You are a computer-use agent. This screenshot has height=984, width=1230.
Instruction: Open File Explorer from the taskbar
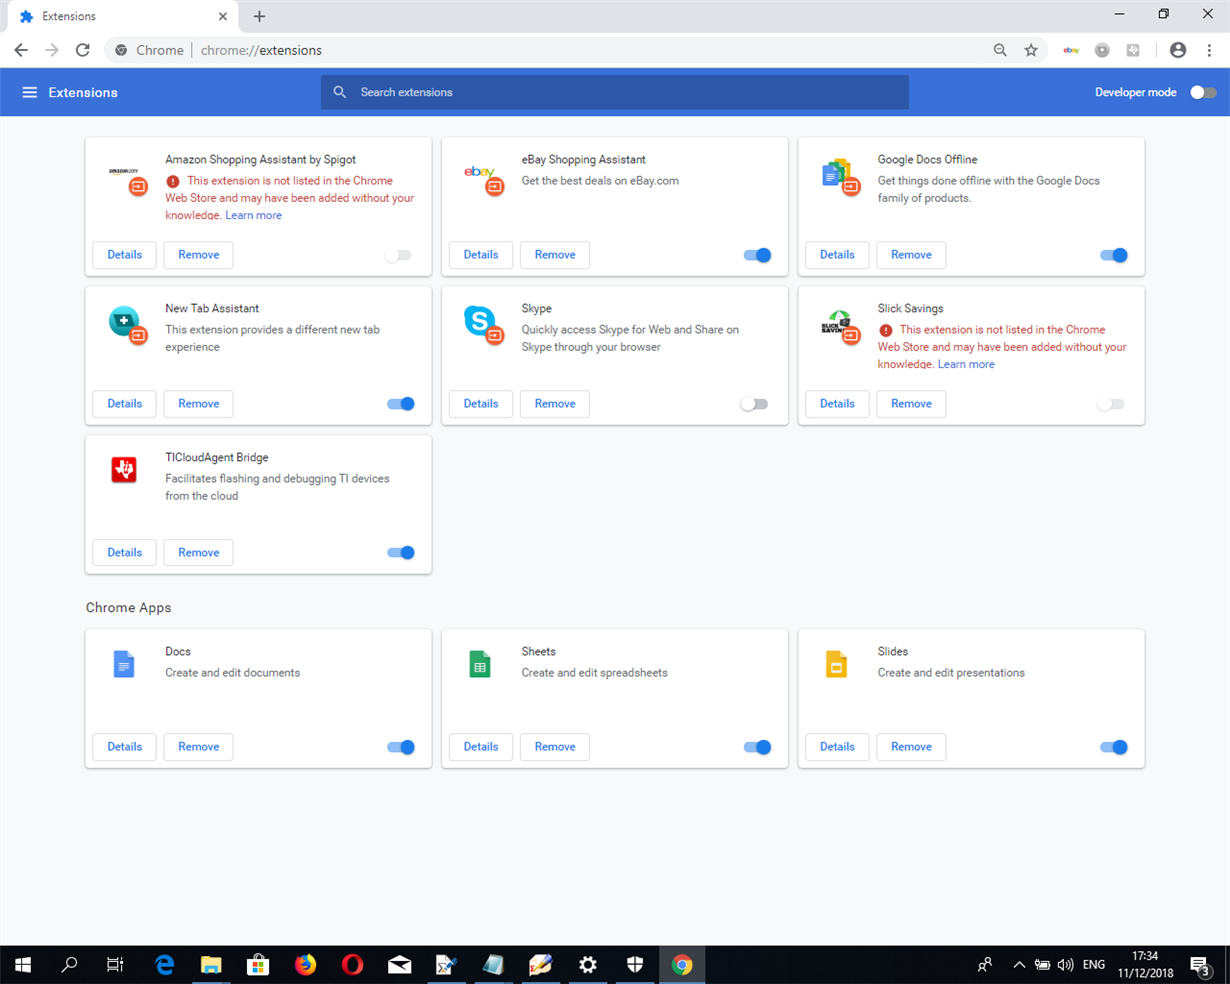tap(211, 965)
